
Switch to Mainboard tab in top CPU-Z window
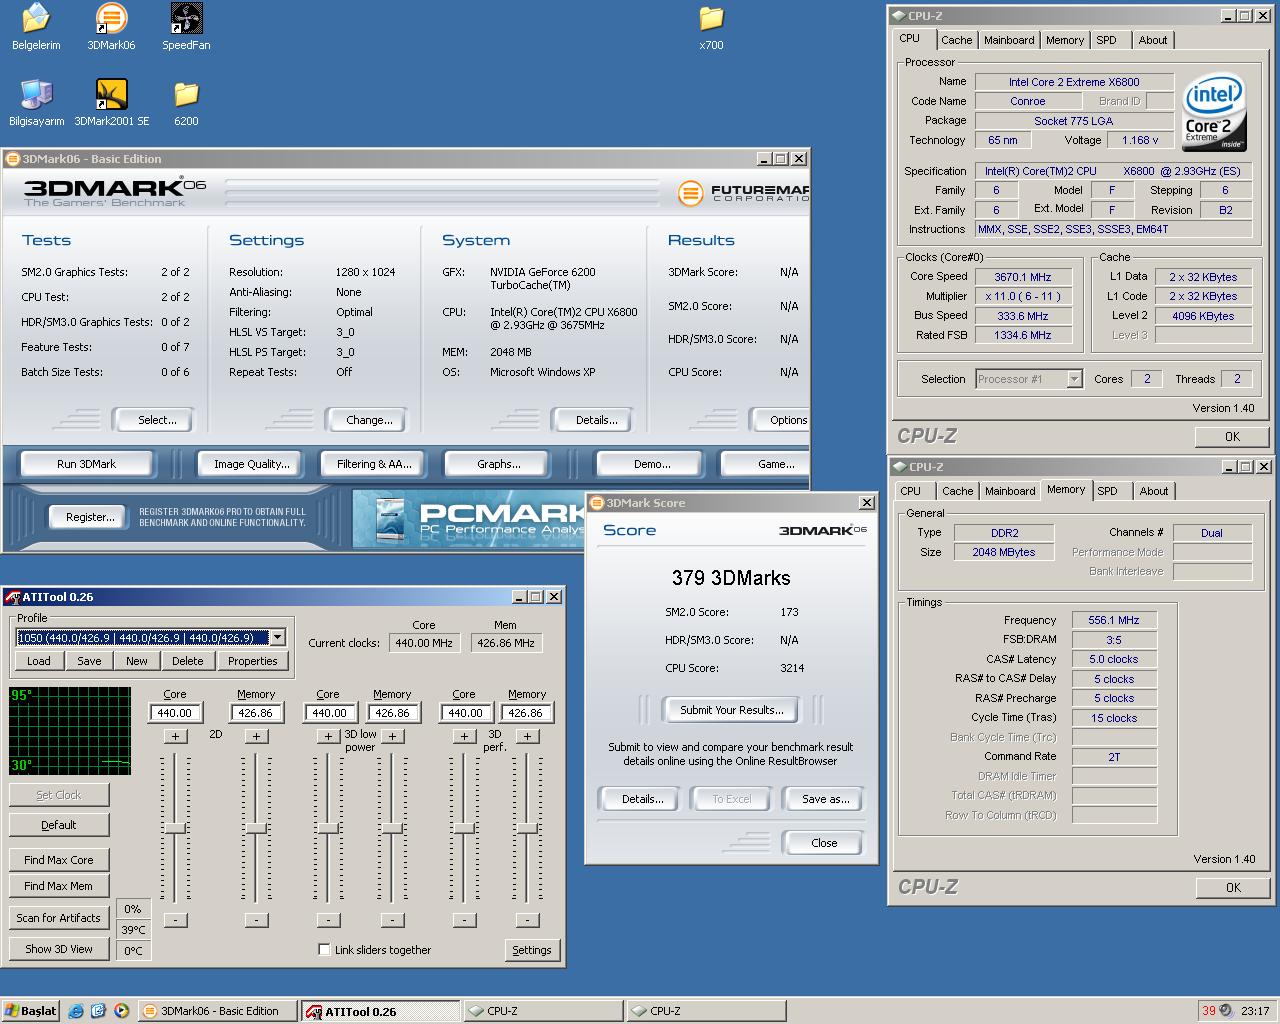pos(1009,40)
